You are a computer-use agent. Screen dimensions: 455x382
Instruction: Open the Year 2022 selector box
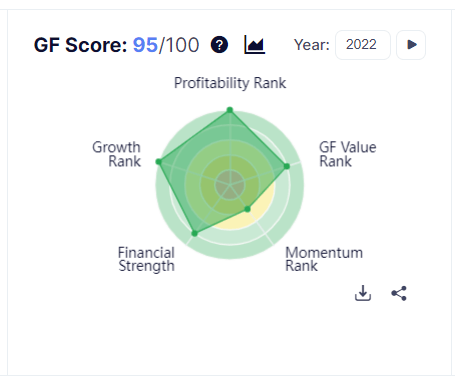pos(363,45)
